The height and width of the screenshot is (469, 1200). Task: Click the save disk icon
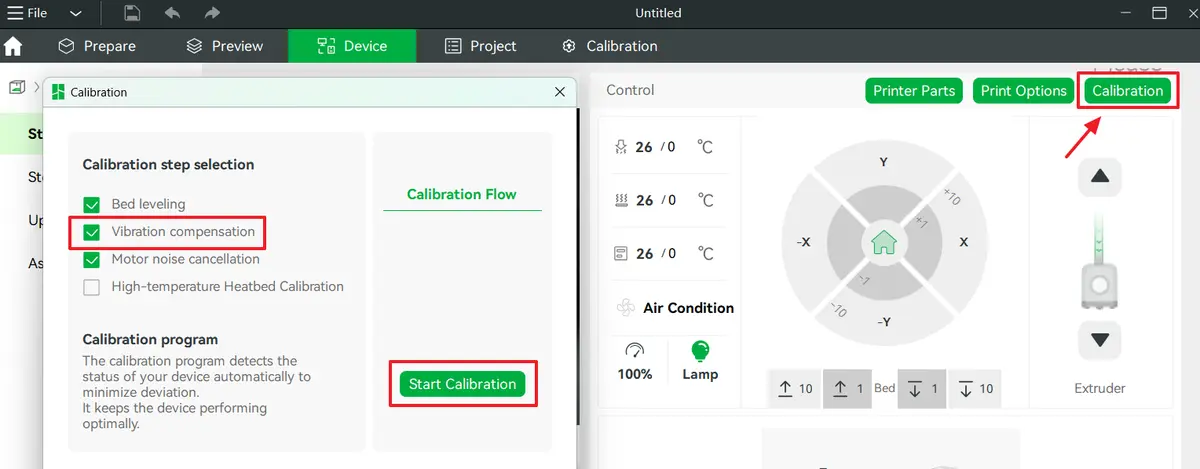point(133,13)
